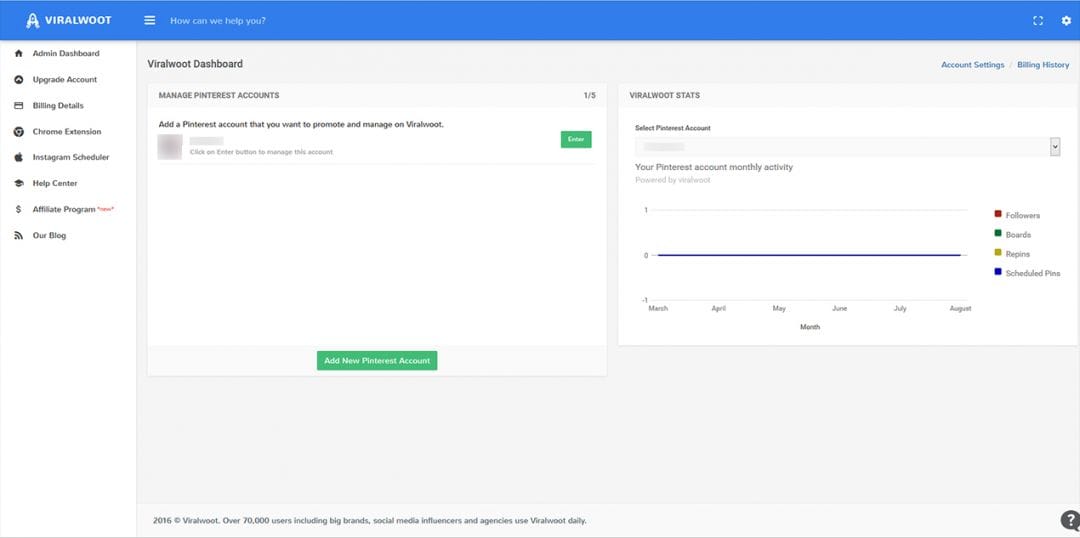Screen dimensions: 1080x538
Task: Open the Billing History link
Action: pos(1043,65)
